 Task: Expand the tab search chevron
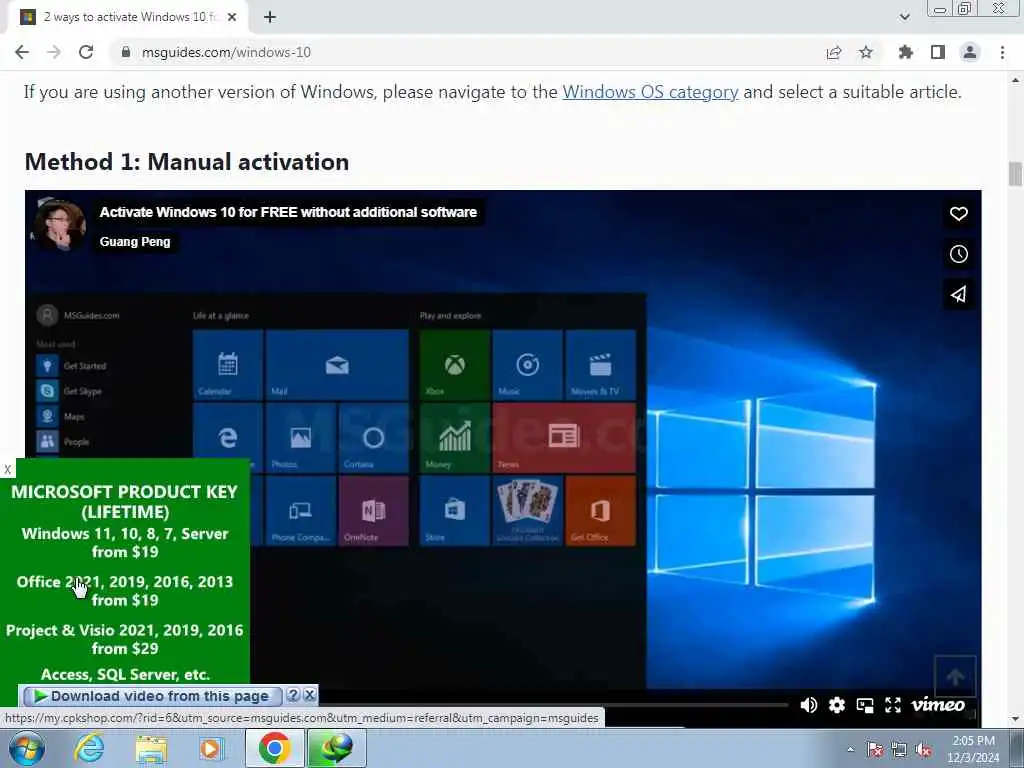click(x=904, y=17)
